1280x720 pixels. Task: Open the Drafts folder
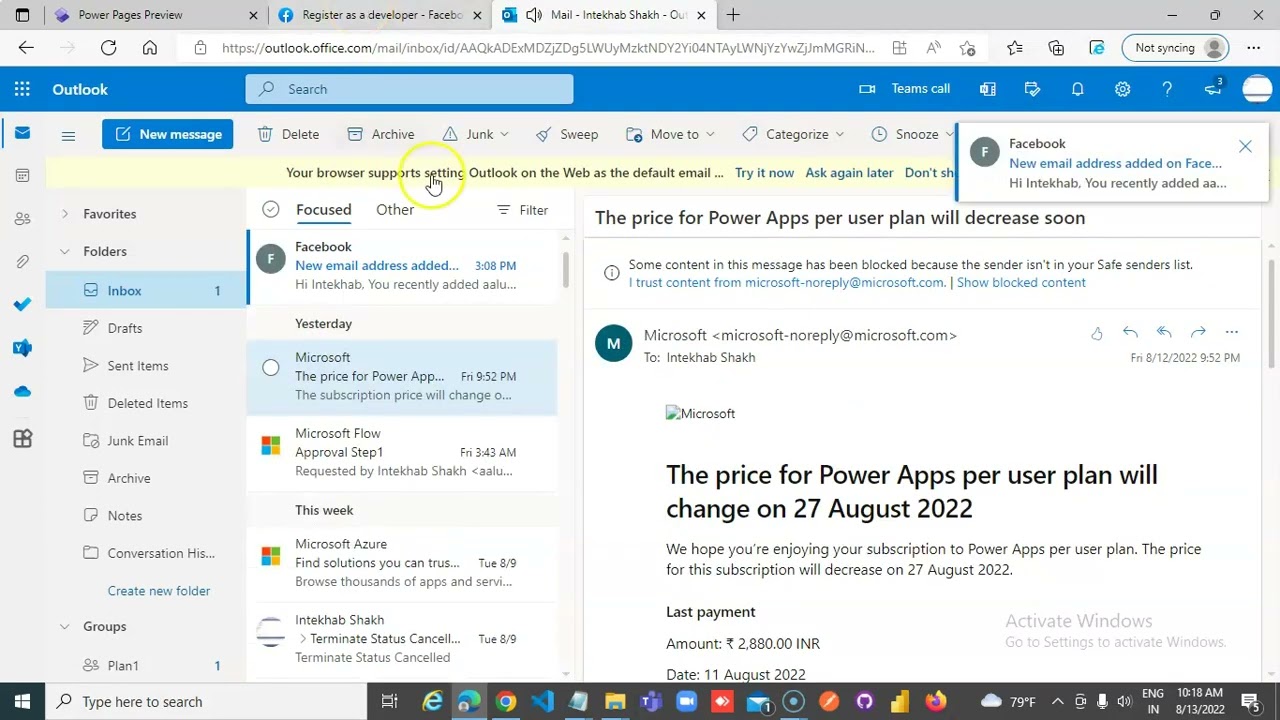point(146,328)
